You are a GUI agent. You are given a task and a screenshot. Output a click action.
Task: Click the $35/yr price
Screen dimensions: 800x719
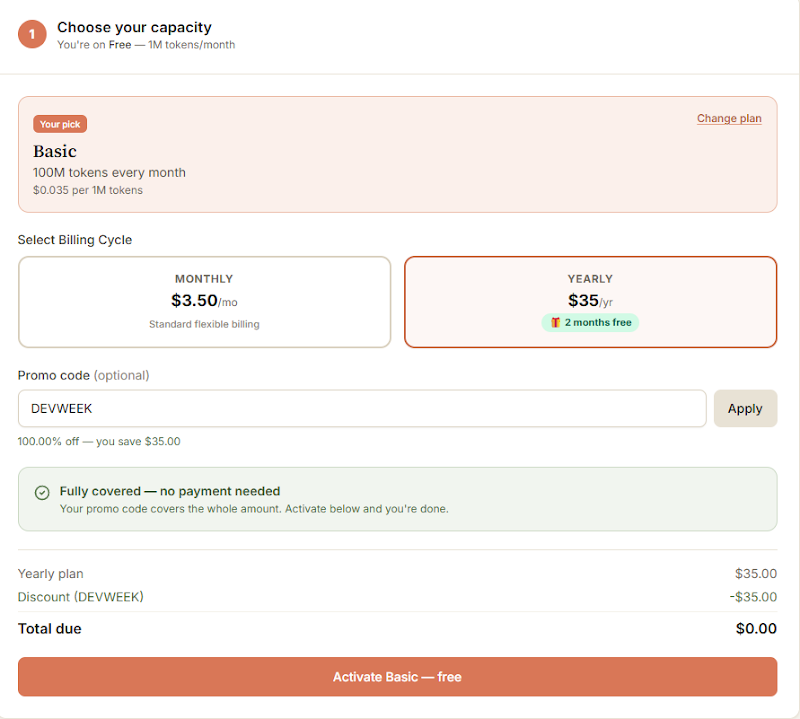click(x=590, y=301)
